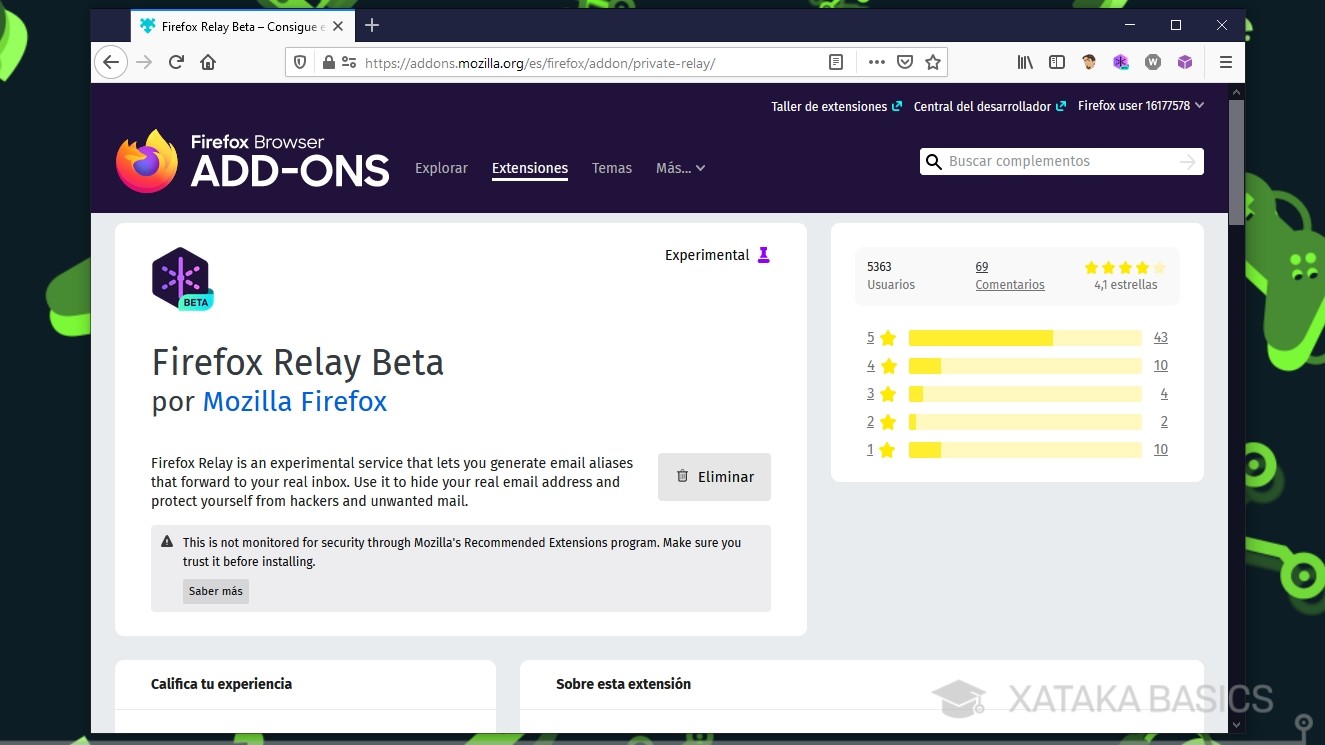Toggle reader view for this page
1325x745 pixels.
[x=836, y=61]
